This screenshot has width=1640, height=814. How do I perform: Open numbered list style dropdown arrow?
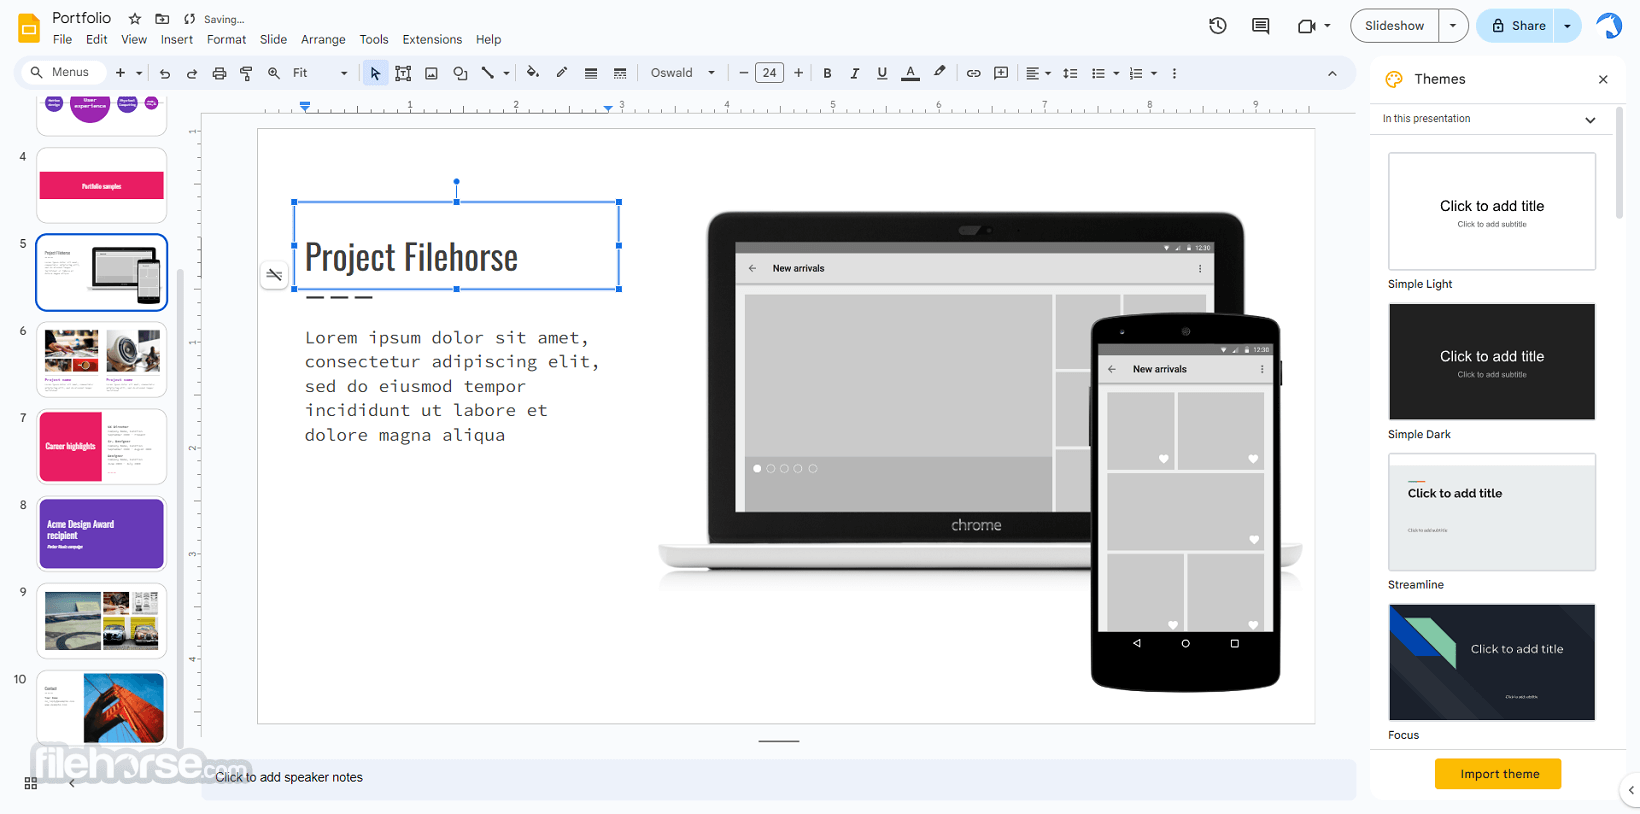coord(1154,73)
